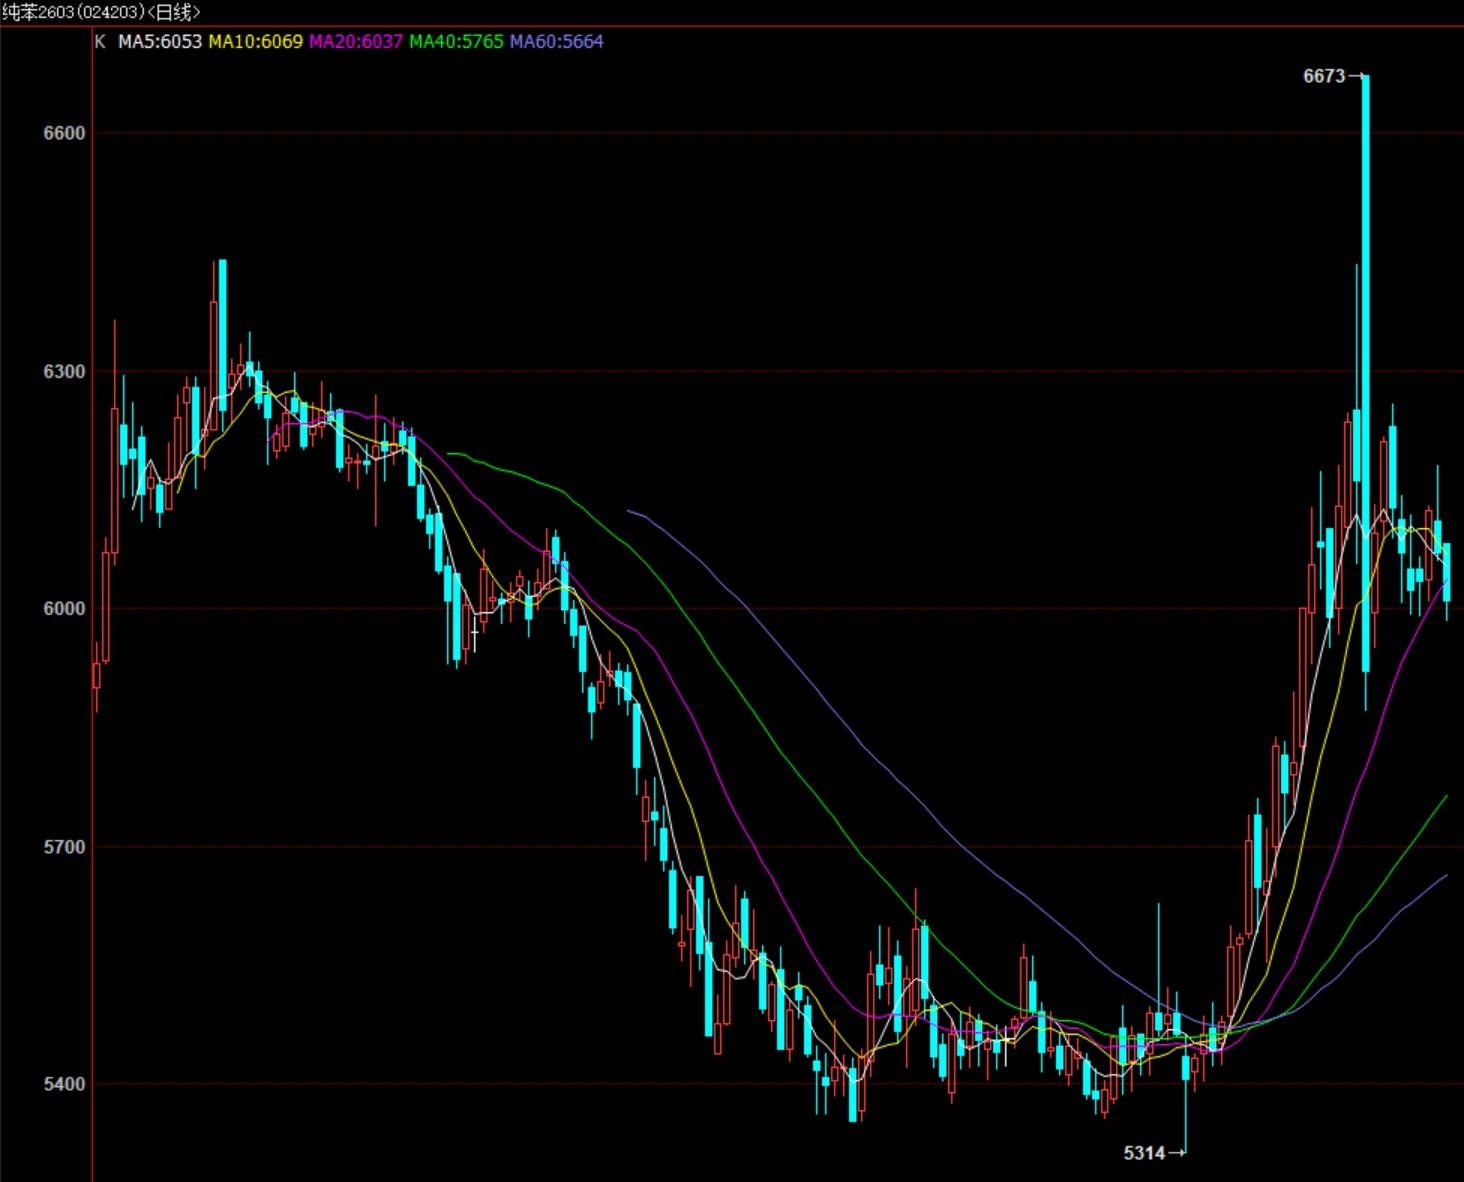Click the start of the green MA40 line
1464x1182 pixels.
pyautogui.click(x=449, y=453)
